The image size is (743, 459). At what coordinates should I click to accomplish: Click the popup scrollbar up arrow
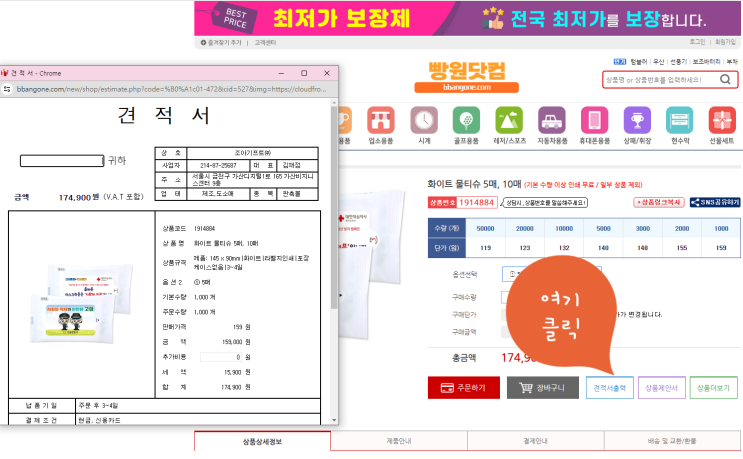(334, 102)
